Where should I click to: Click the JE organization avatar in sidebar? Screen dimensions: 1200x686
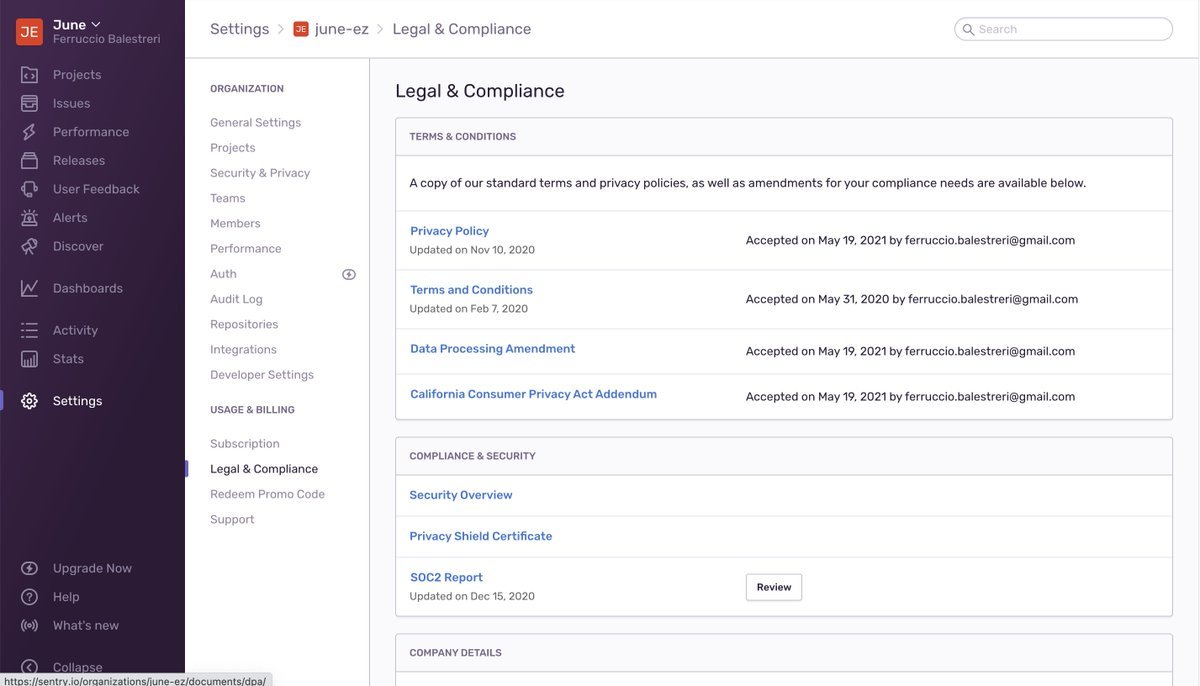pos(29,32)
